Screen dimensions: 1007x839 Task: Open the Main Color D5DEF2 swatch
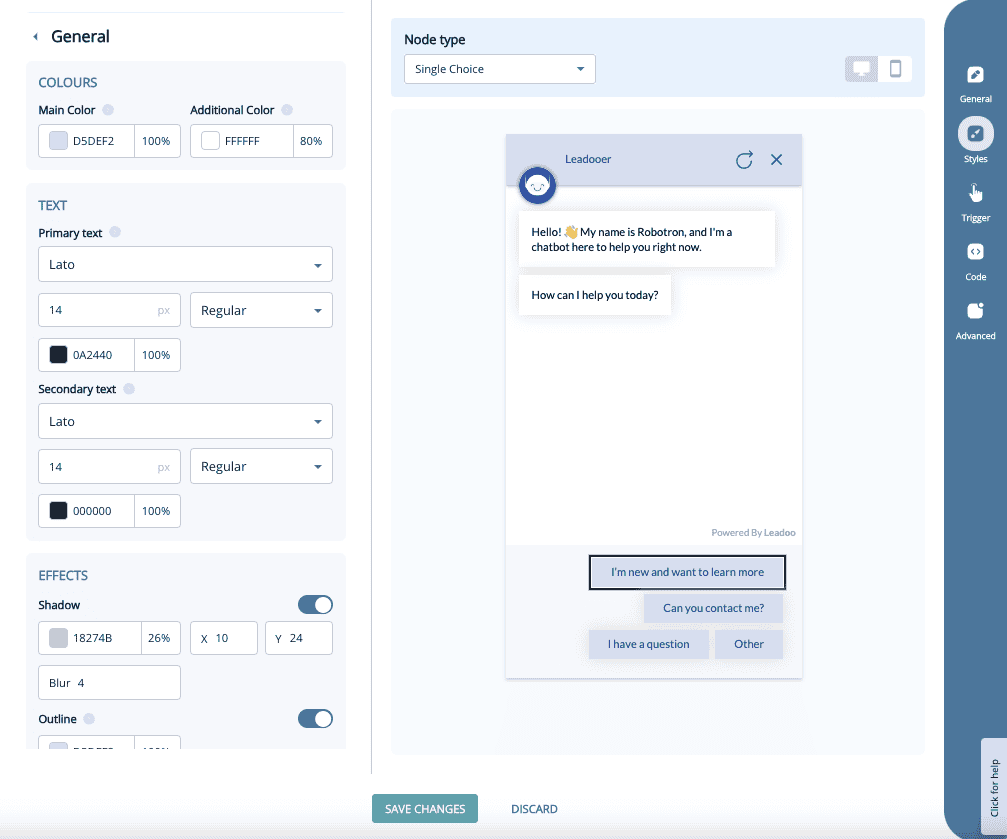[57, 141]
